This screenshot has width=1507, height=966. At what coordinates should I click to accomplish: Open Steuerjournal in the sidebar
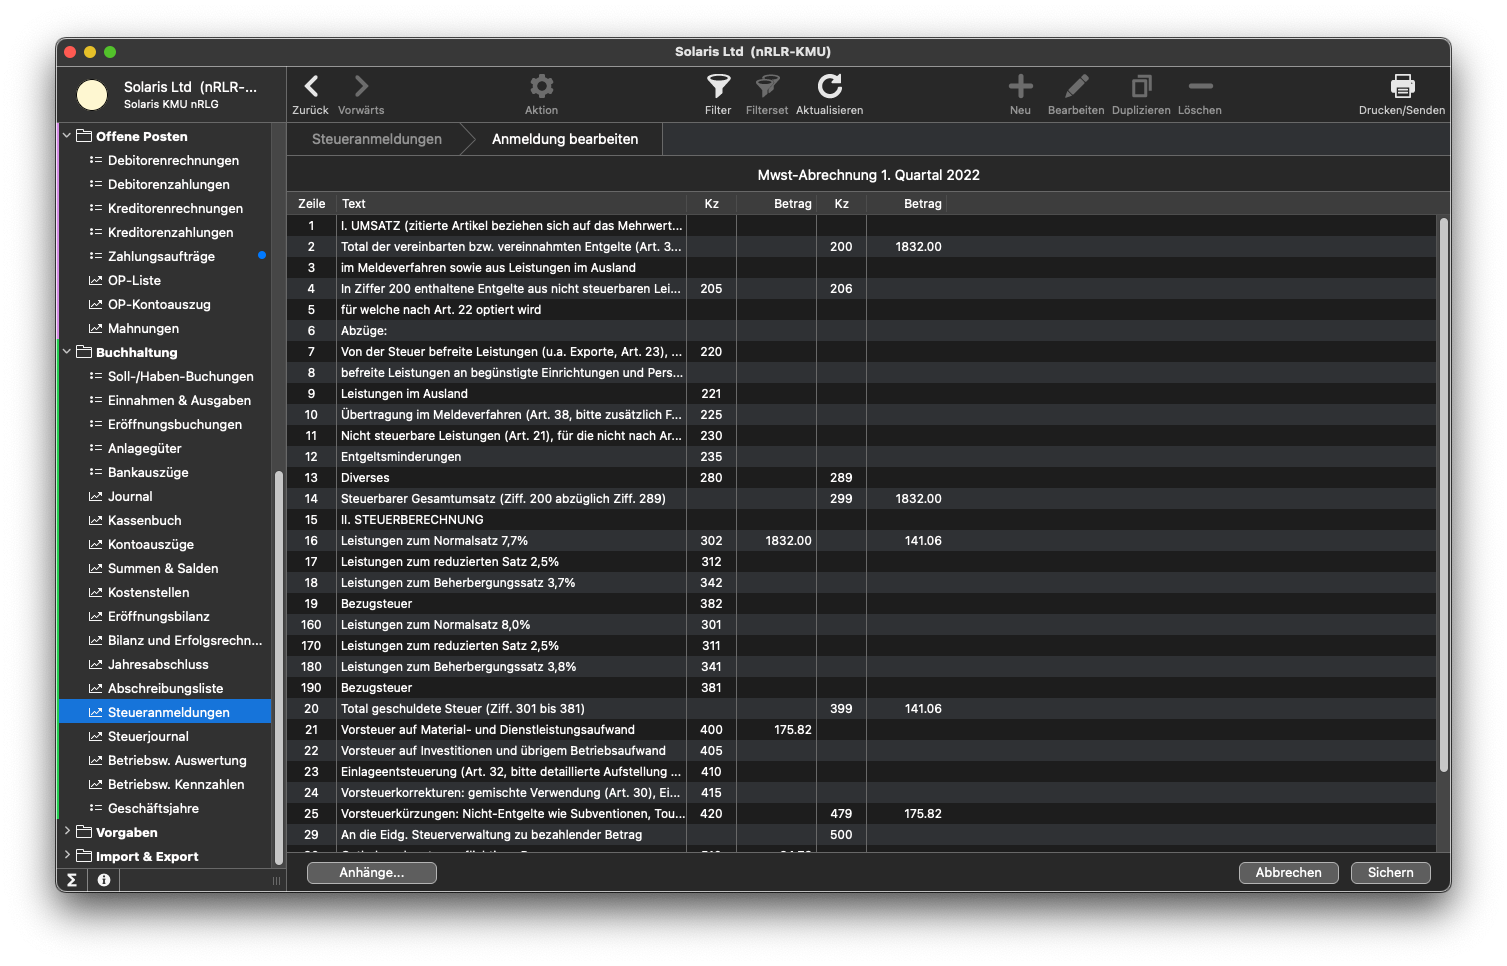(148, 736)
